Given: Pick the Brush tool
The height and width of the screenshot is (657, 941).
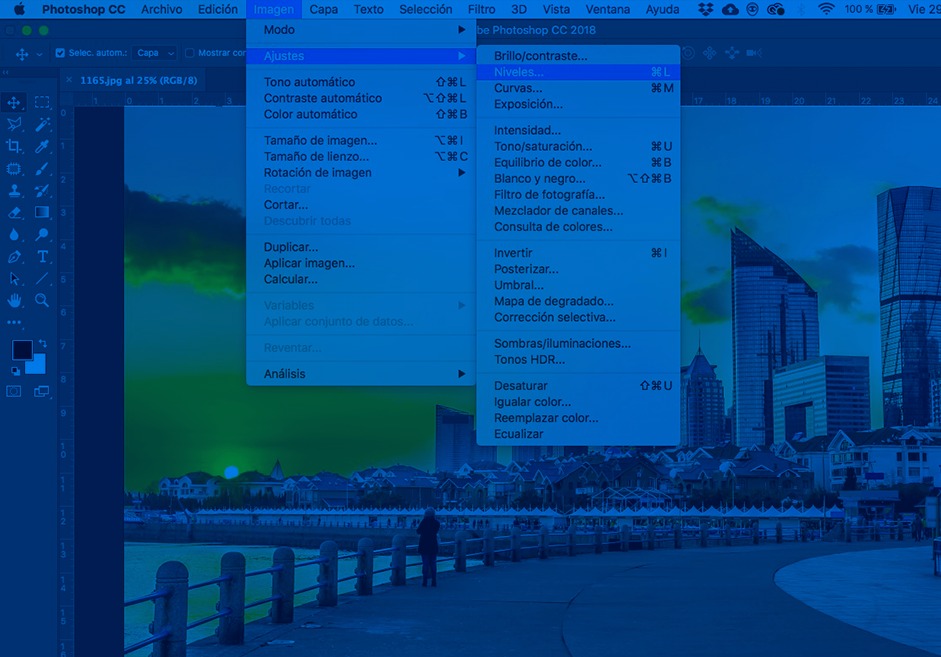Looking at the screenshot, I should tap(42, 169).
